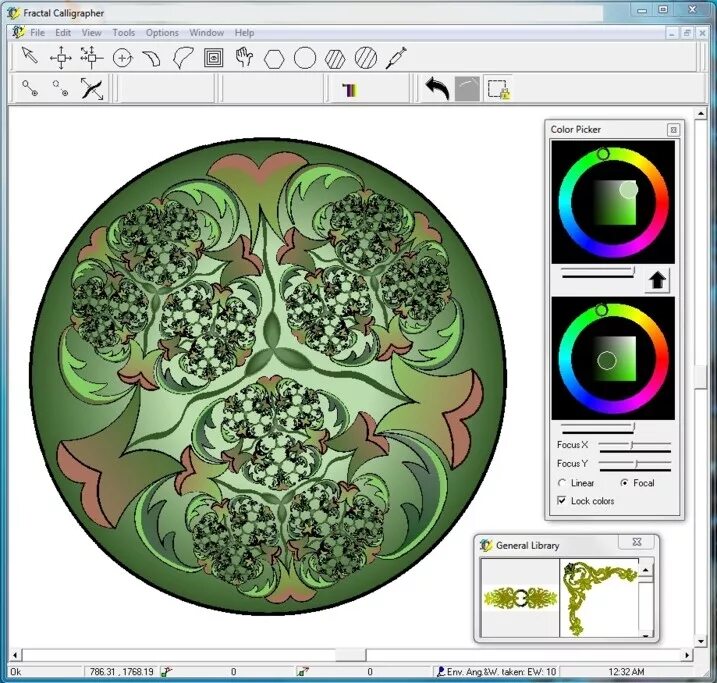Open the Tools menu
717x683 pixels.
pos(123,33)
